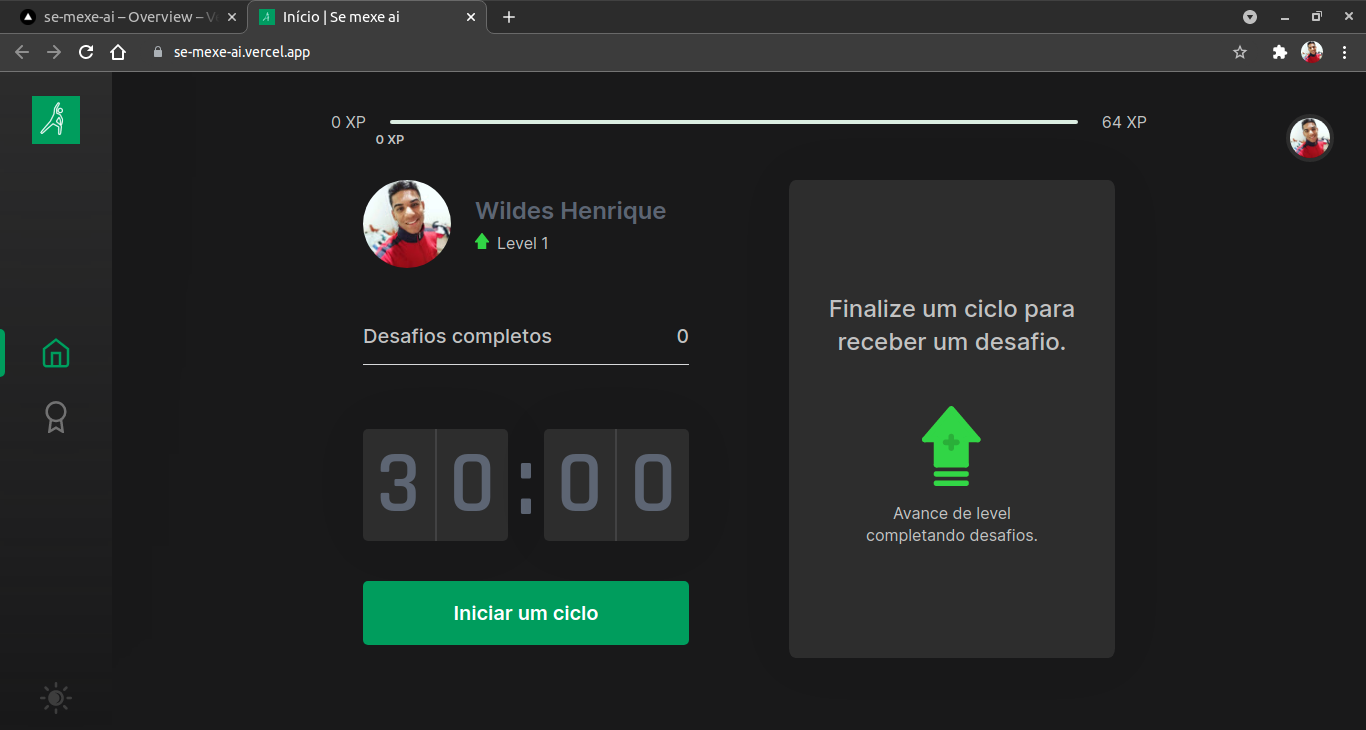The width and height of the screenshot is (1366, 730).
Task: Close the se-mexe-ai Overview tab
Action: coord(232,17)
